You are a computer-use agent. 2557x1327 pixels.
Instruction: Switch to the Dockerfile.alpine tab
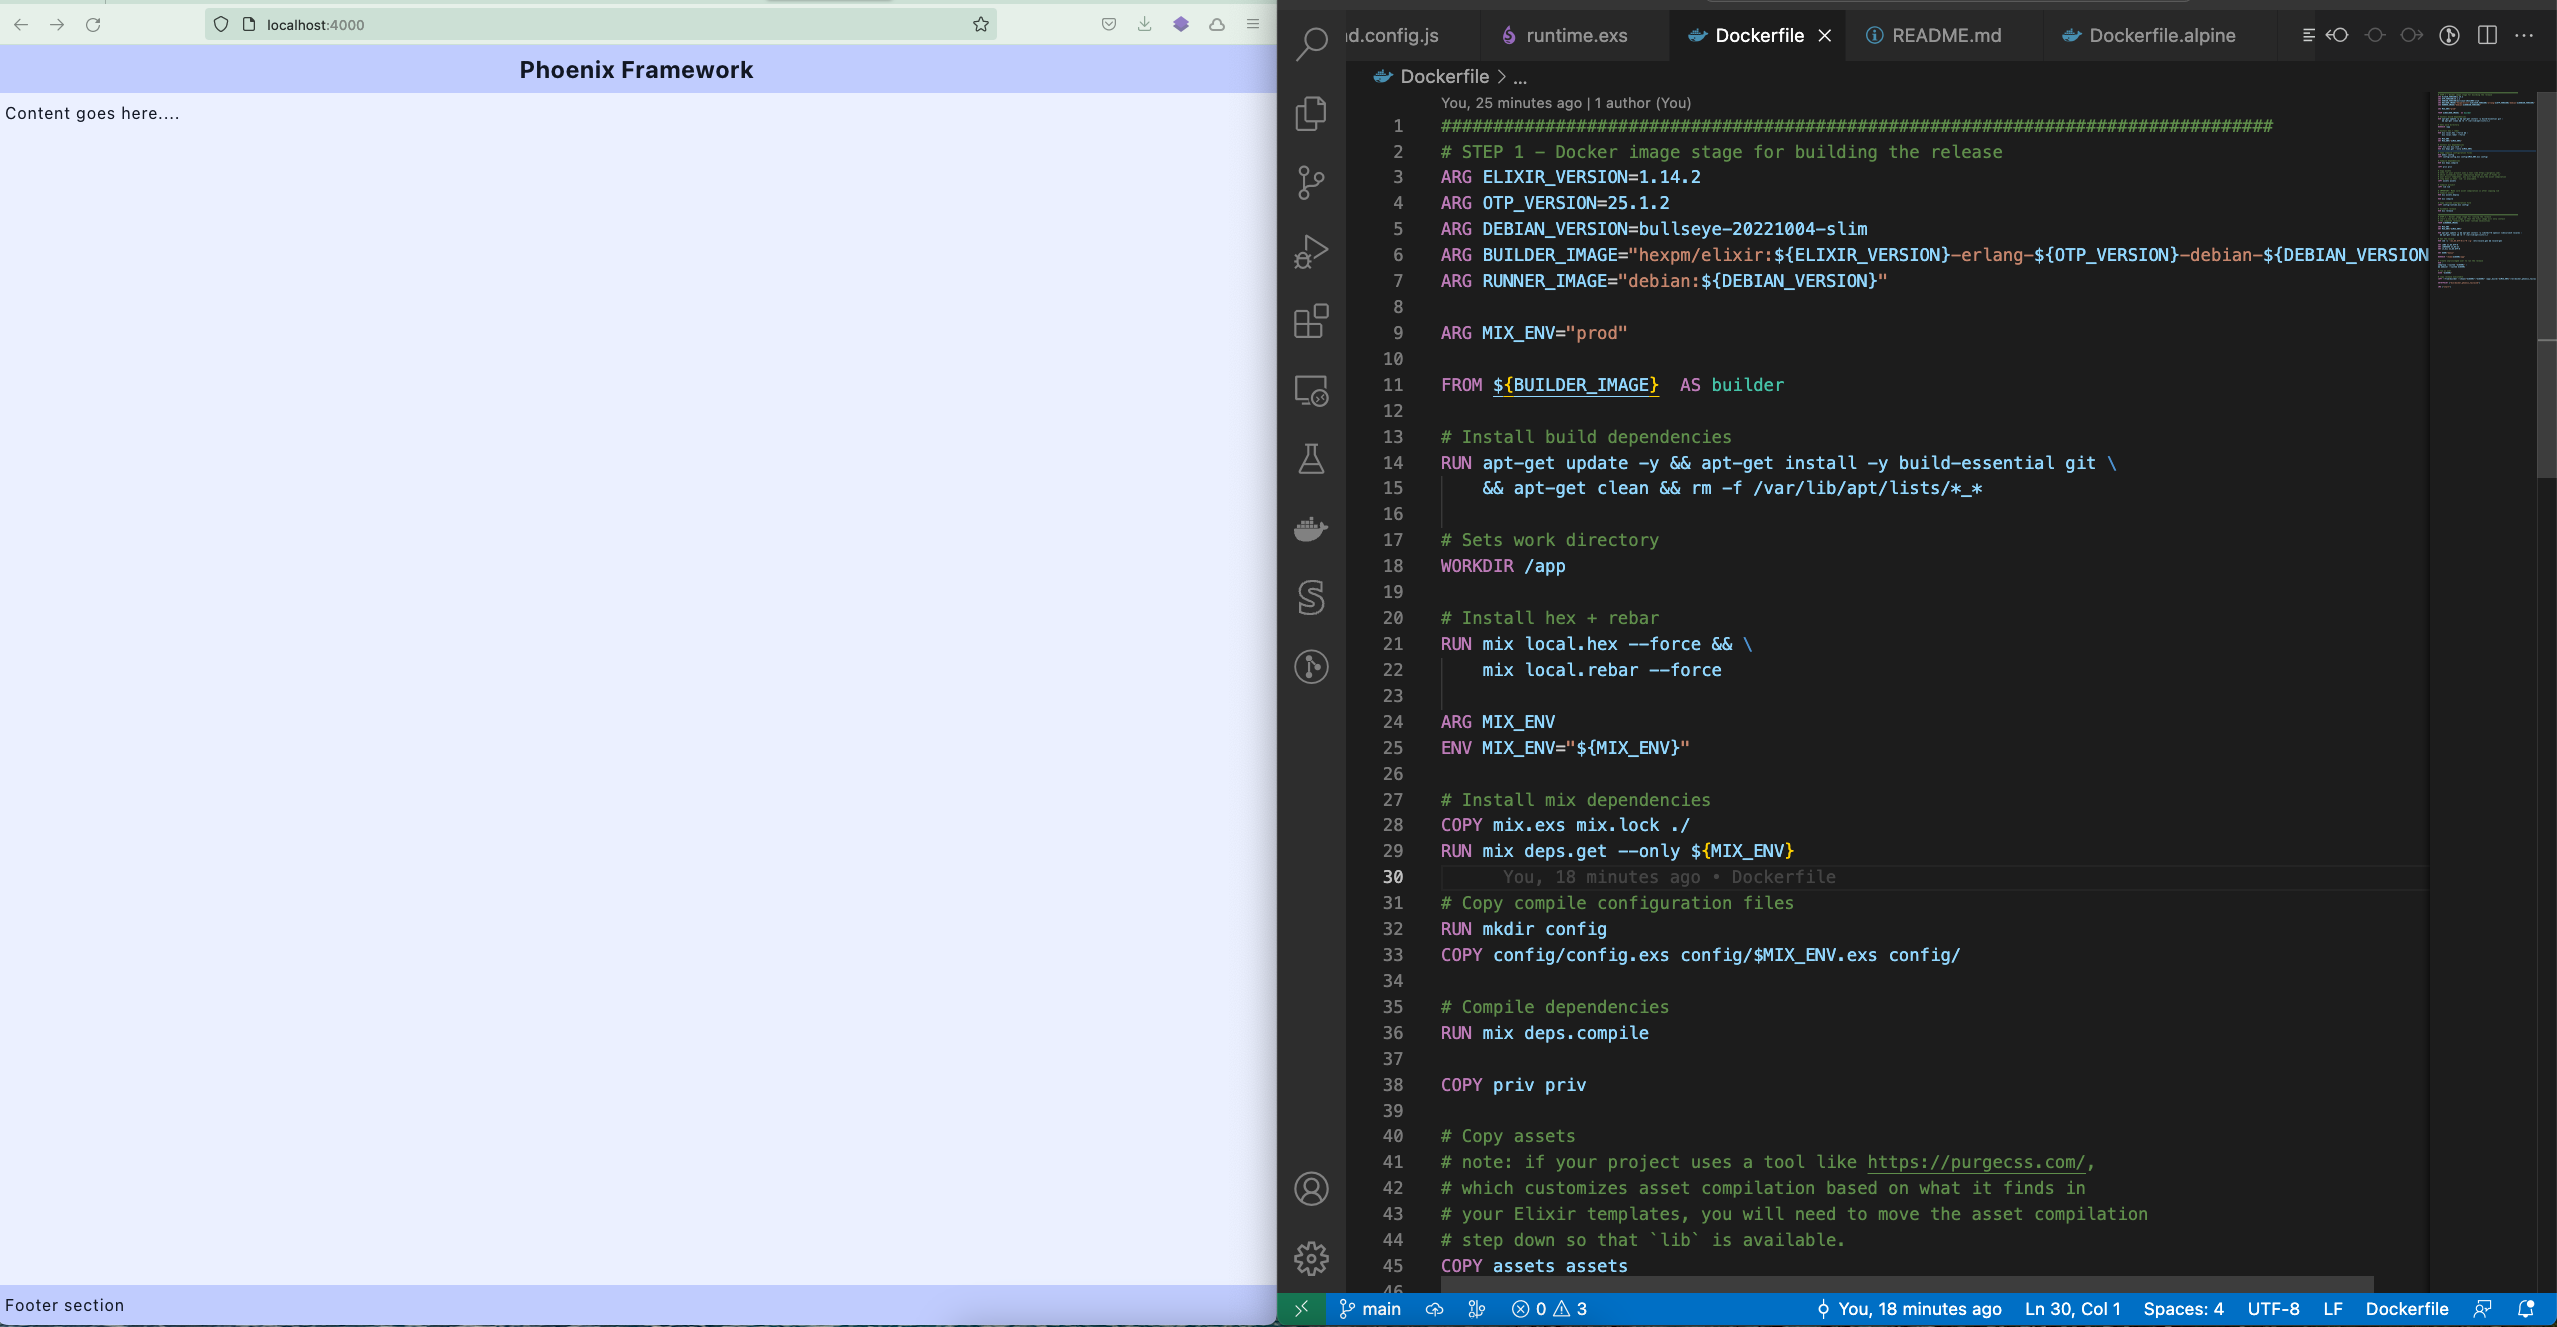2162,35
